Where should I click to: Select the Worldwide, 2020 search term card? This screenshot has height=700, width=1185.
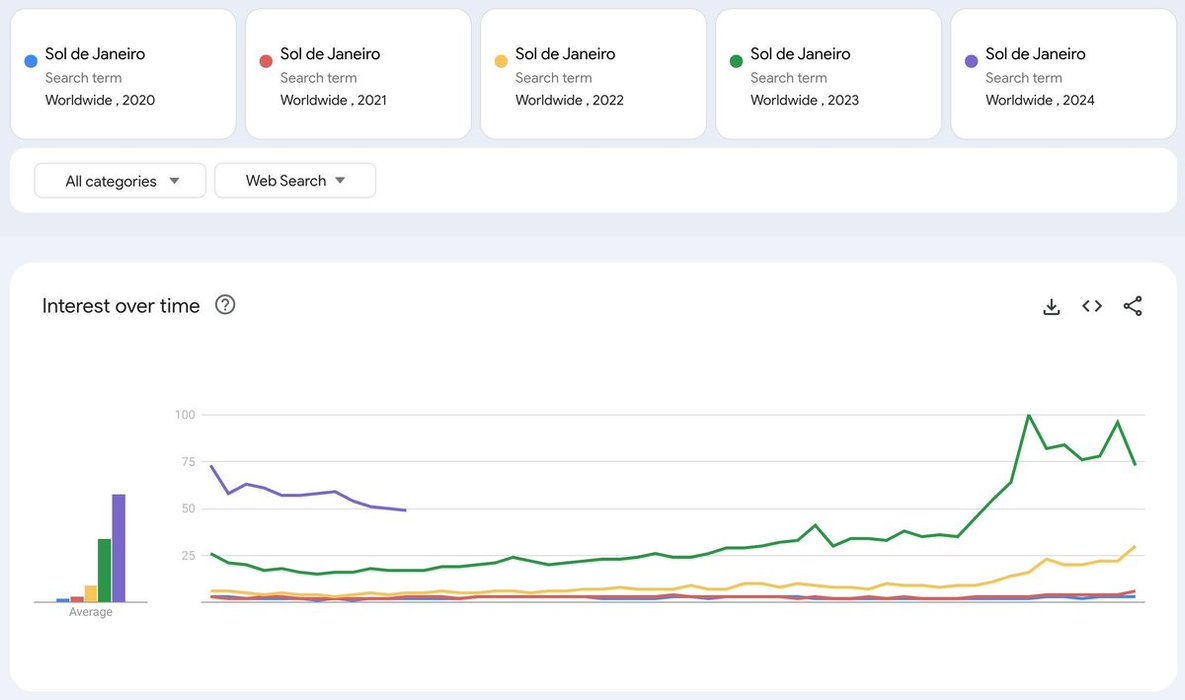coord(123,75)
